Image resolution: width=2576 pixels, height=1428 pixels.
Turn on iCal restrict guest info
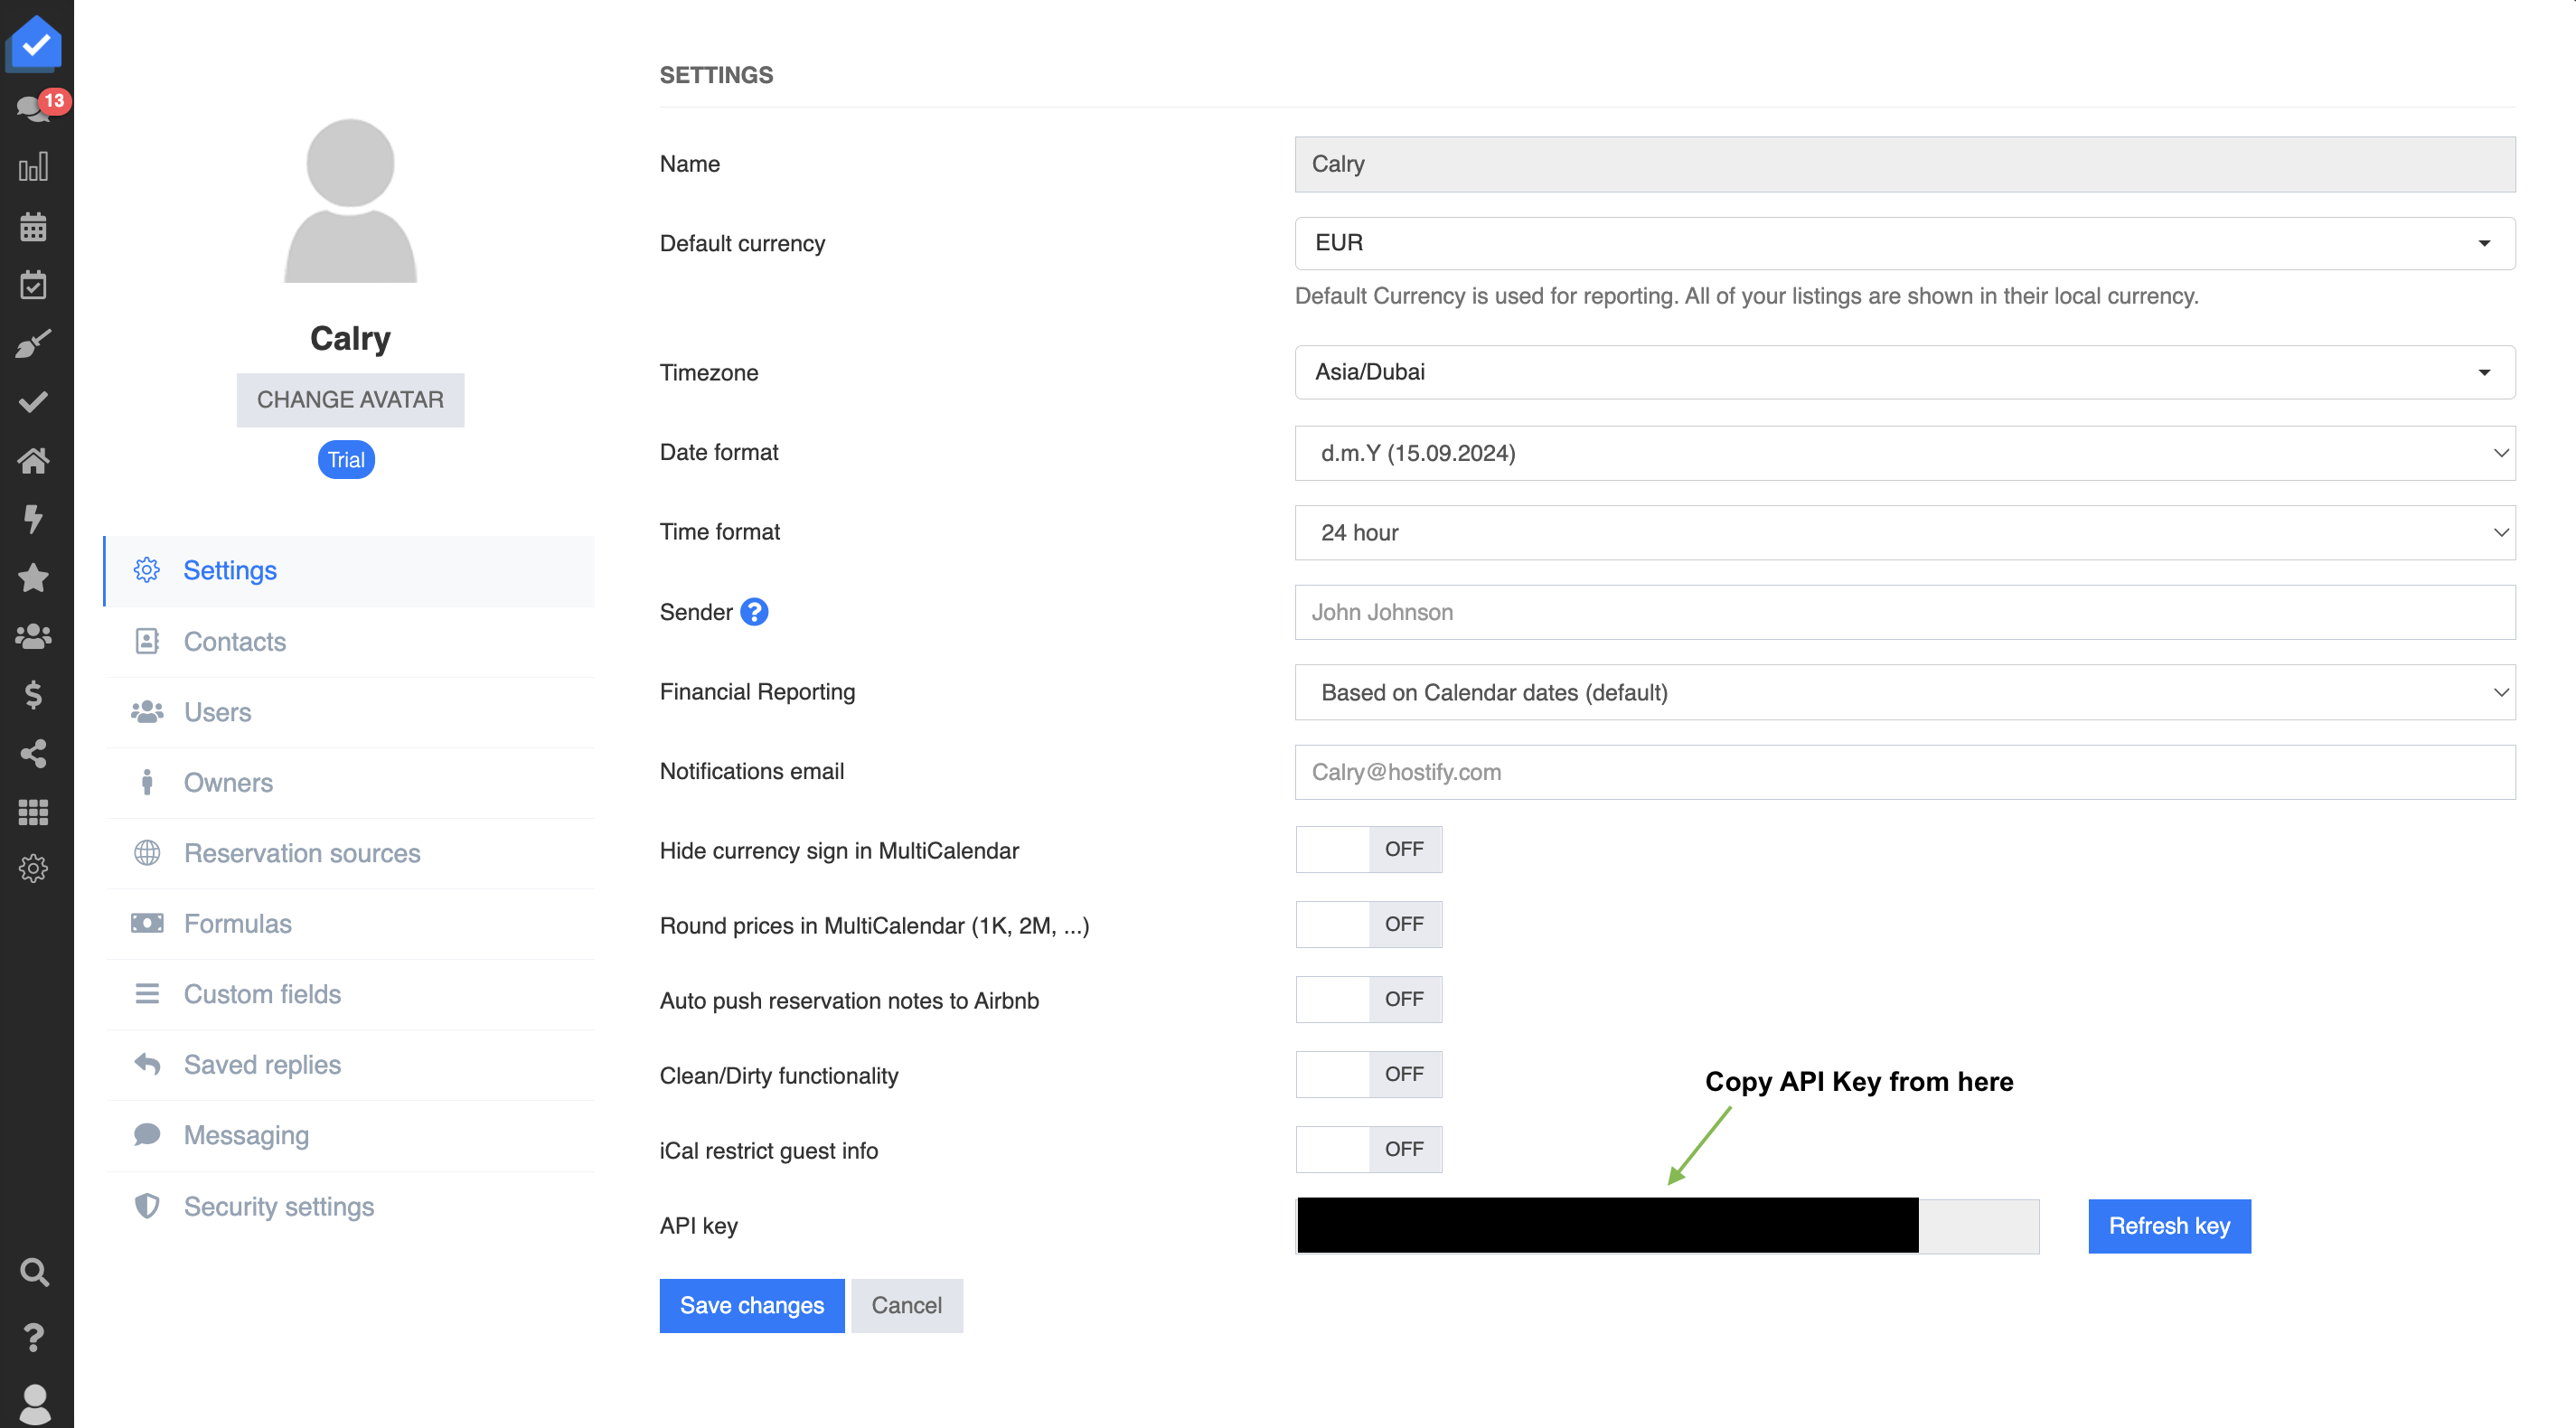[x=1368, y=1149]
